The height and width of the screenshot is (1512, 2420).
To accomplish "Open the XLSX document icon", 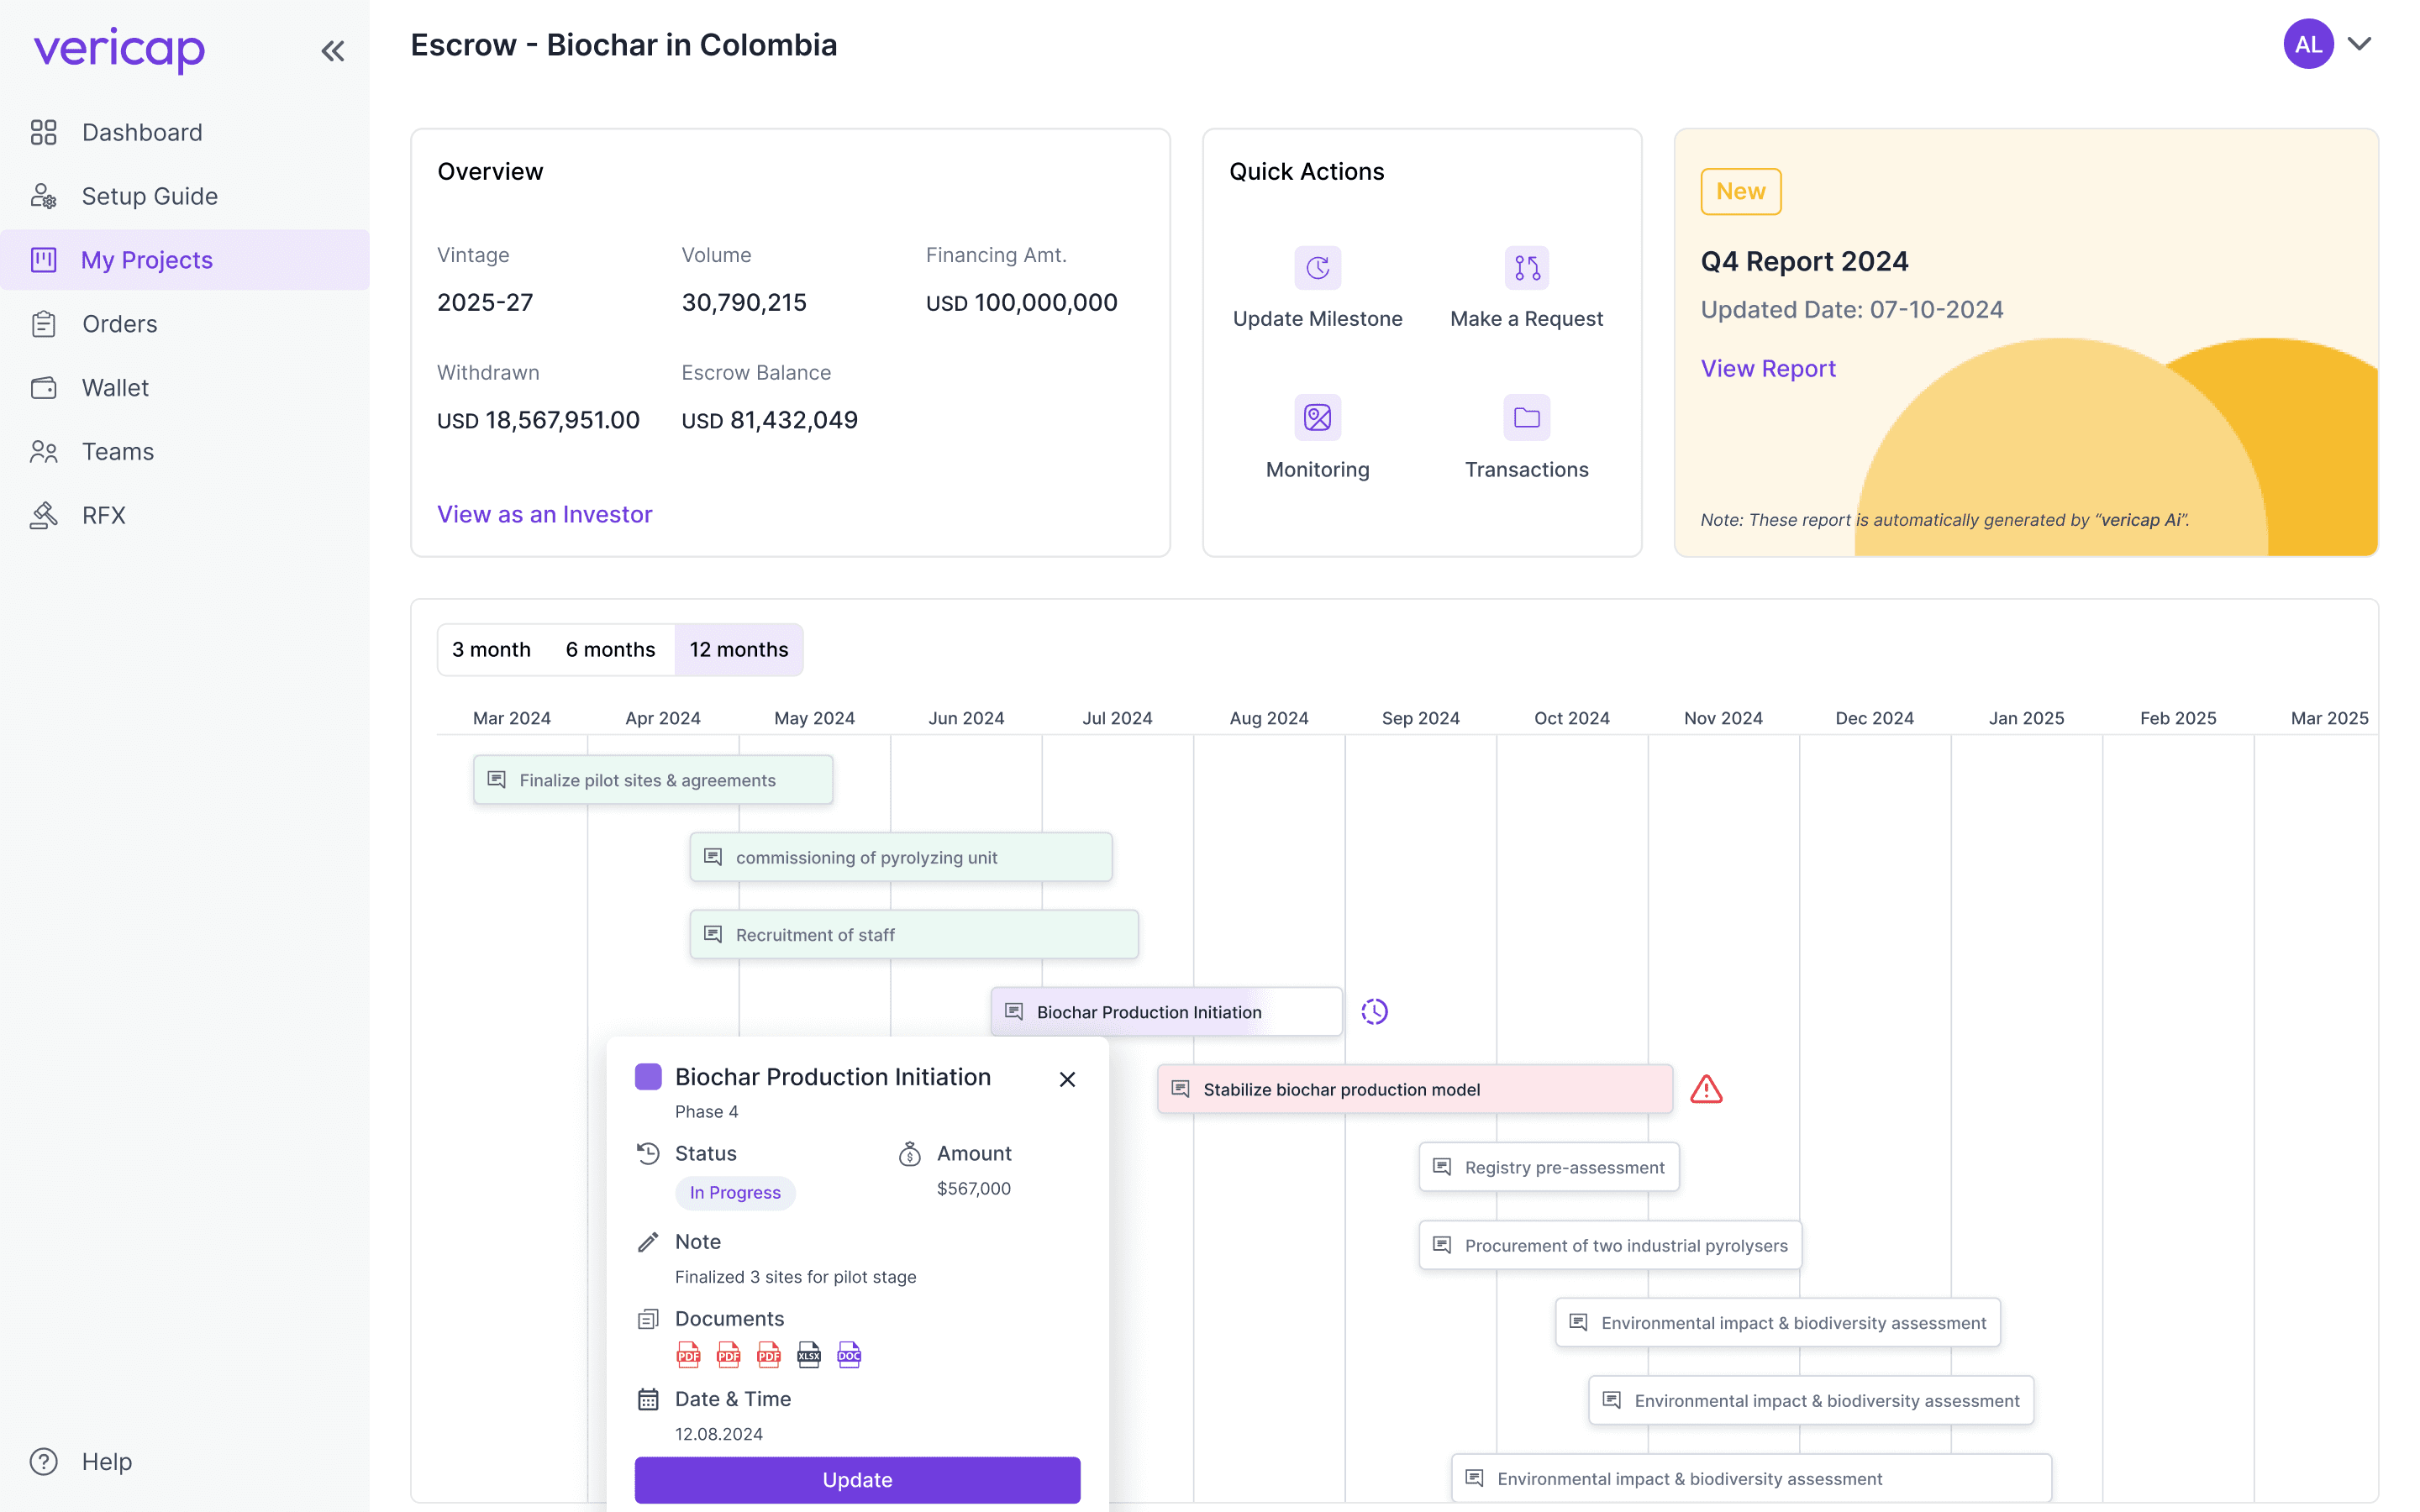I will (808, 1356).
